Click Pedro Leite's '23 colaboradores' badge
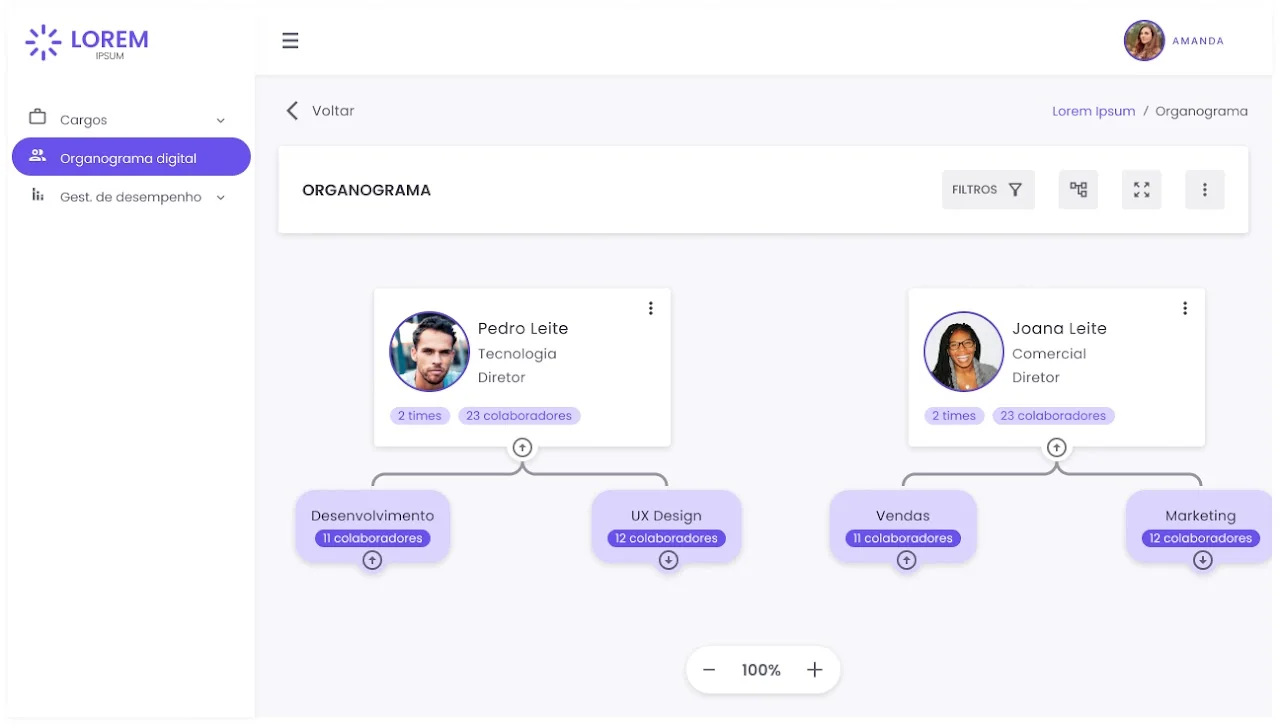 (519, 416)
